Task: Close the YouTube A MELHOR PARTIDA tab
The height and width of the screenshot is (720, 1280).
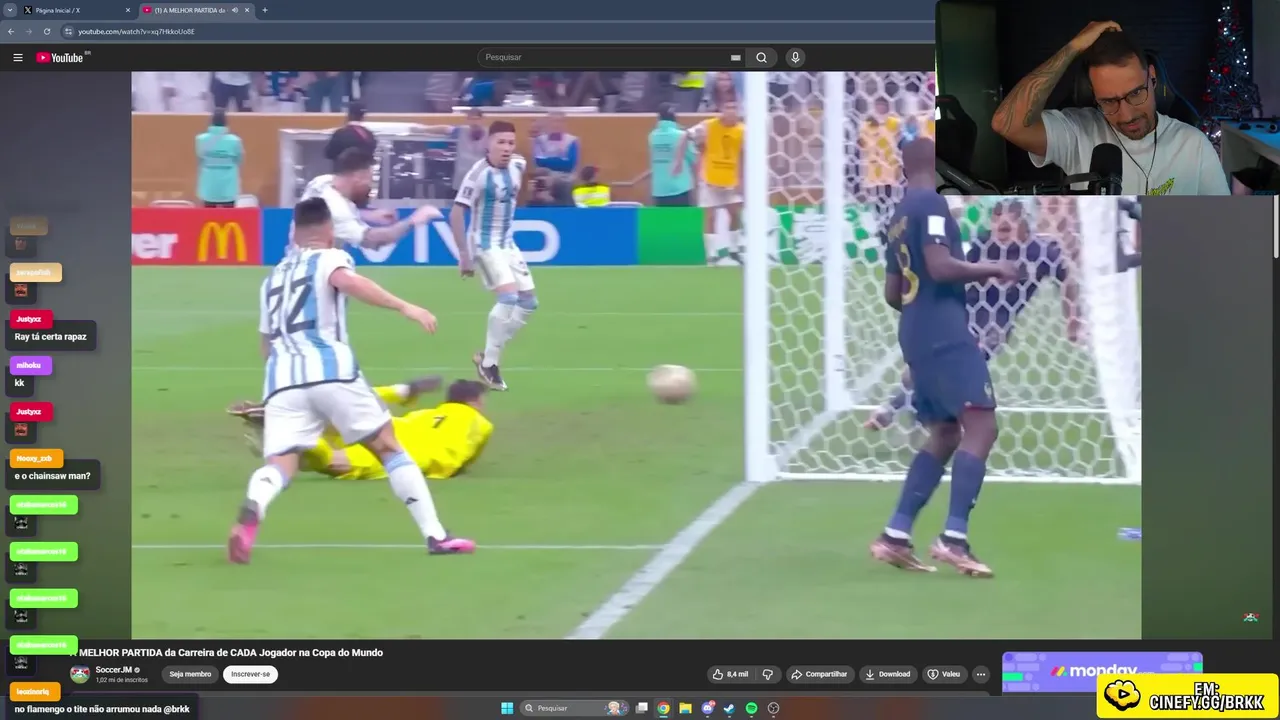Action: pyautogui.click(x=247, y=10)
